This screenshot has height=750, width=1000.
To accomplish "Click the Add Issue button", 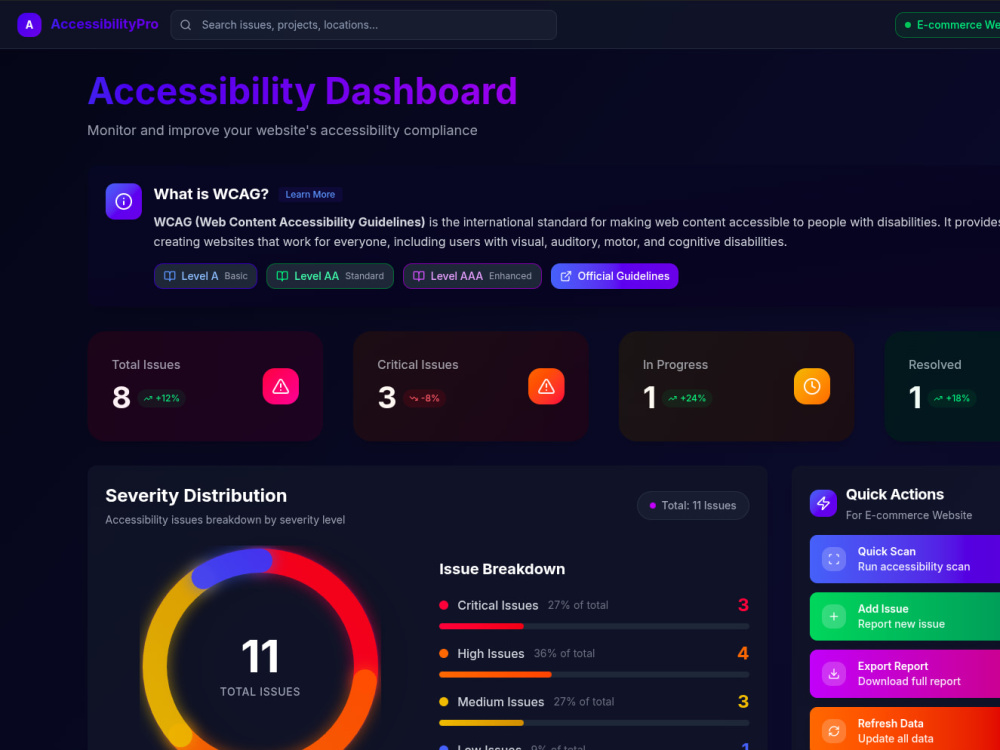I will 905,617.
